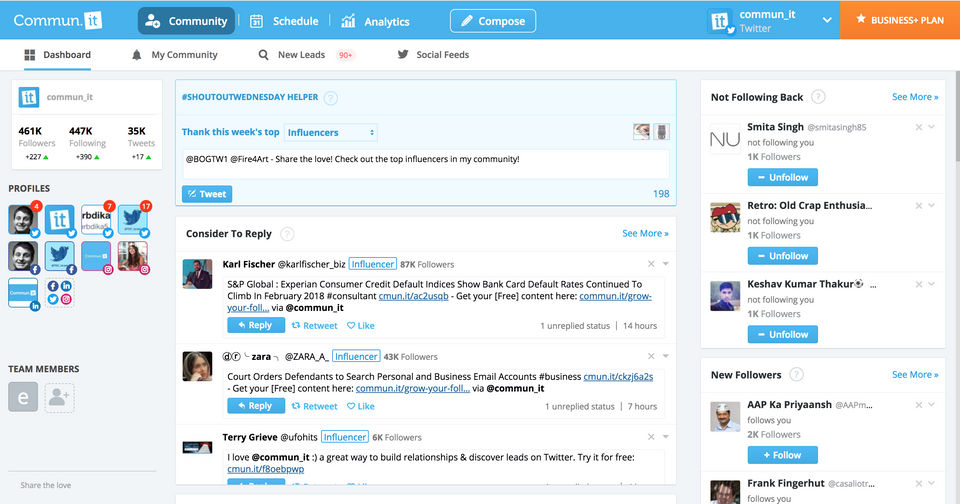This screenshot has height=504, width=960.
Task: Click See More in Not Following Back
Action: (915, 97)
